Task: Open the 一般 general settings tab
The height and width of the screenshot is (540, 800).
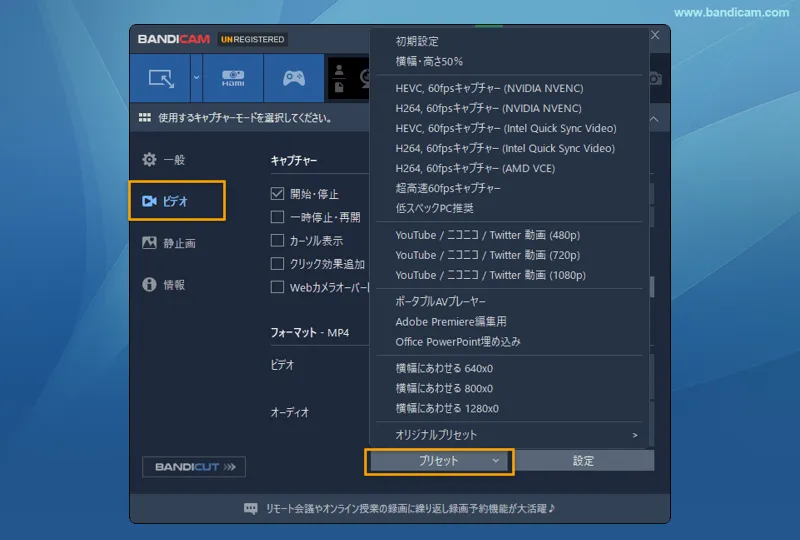Action: pyautogui.click(x=164, y=160)
